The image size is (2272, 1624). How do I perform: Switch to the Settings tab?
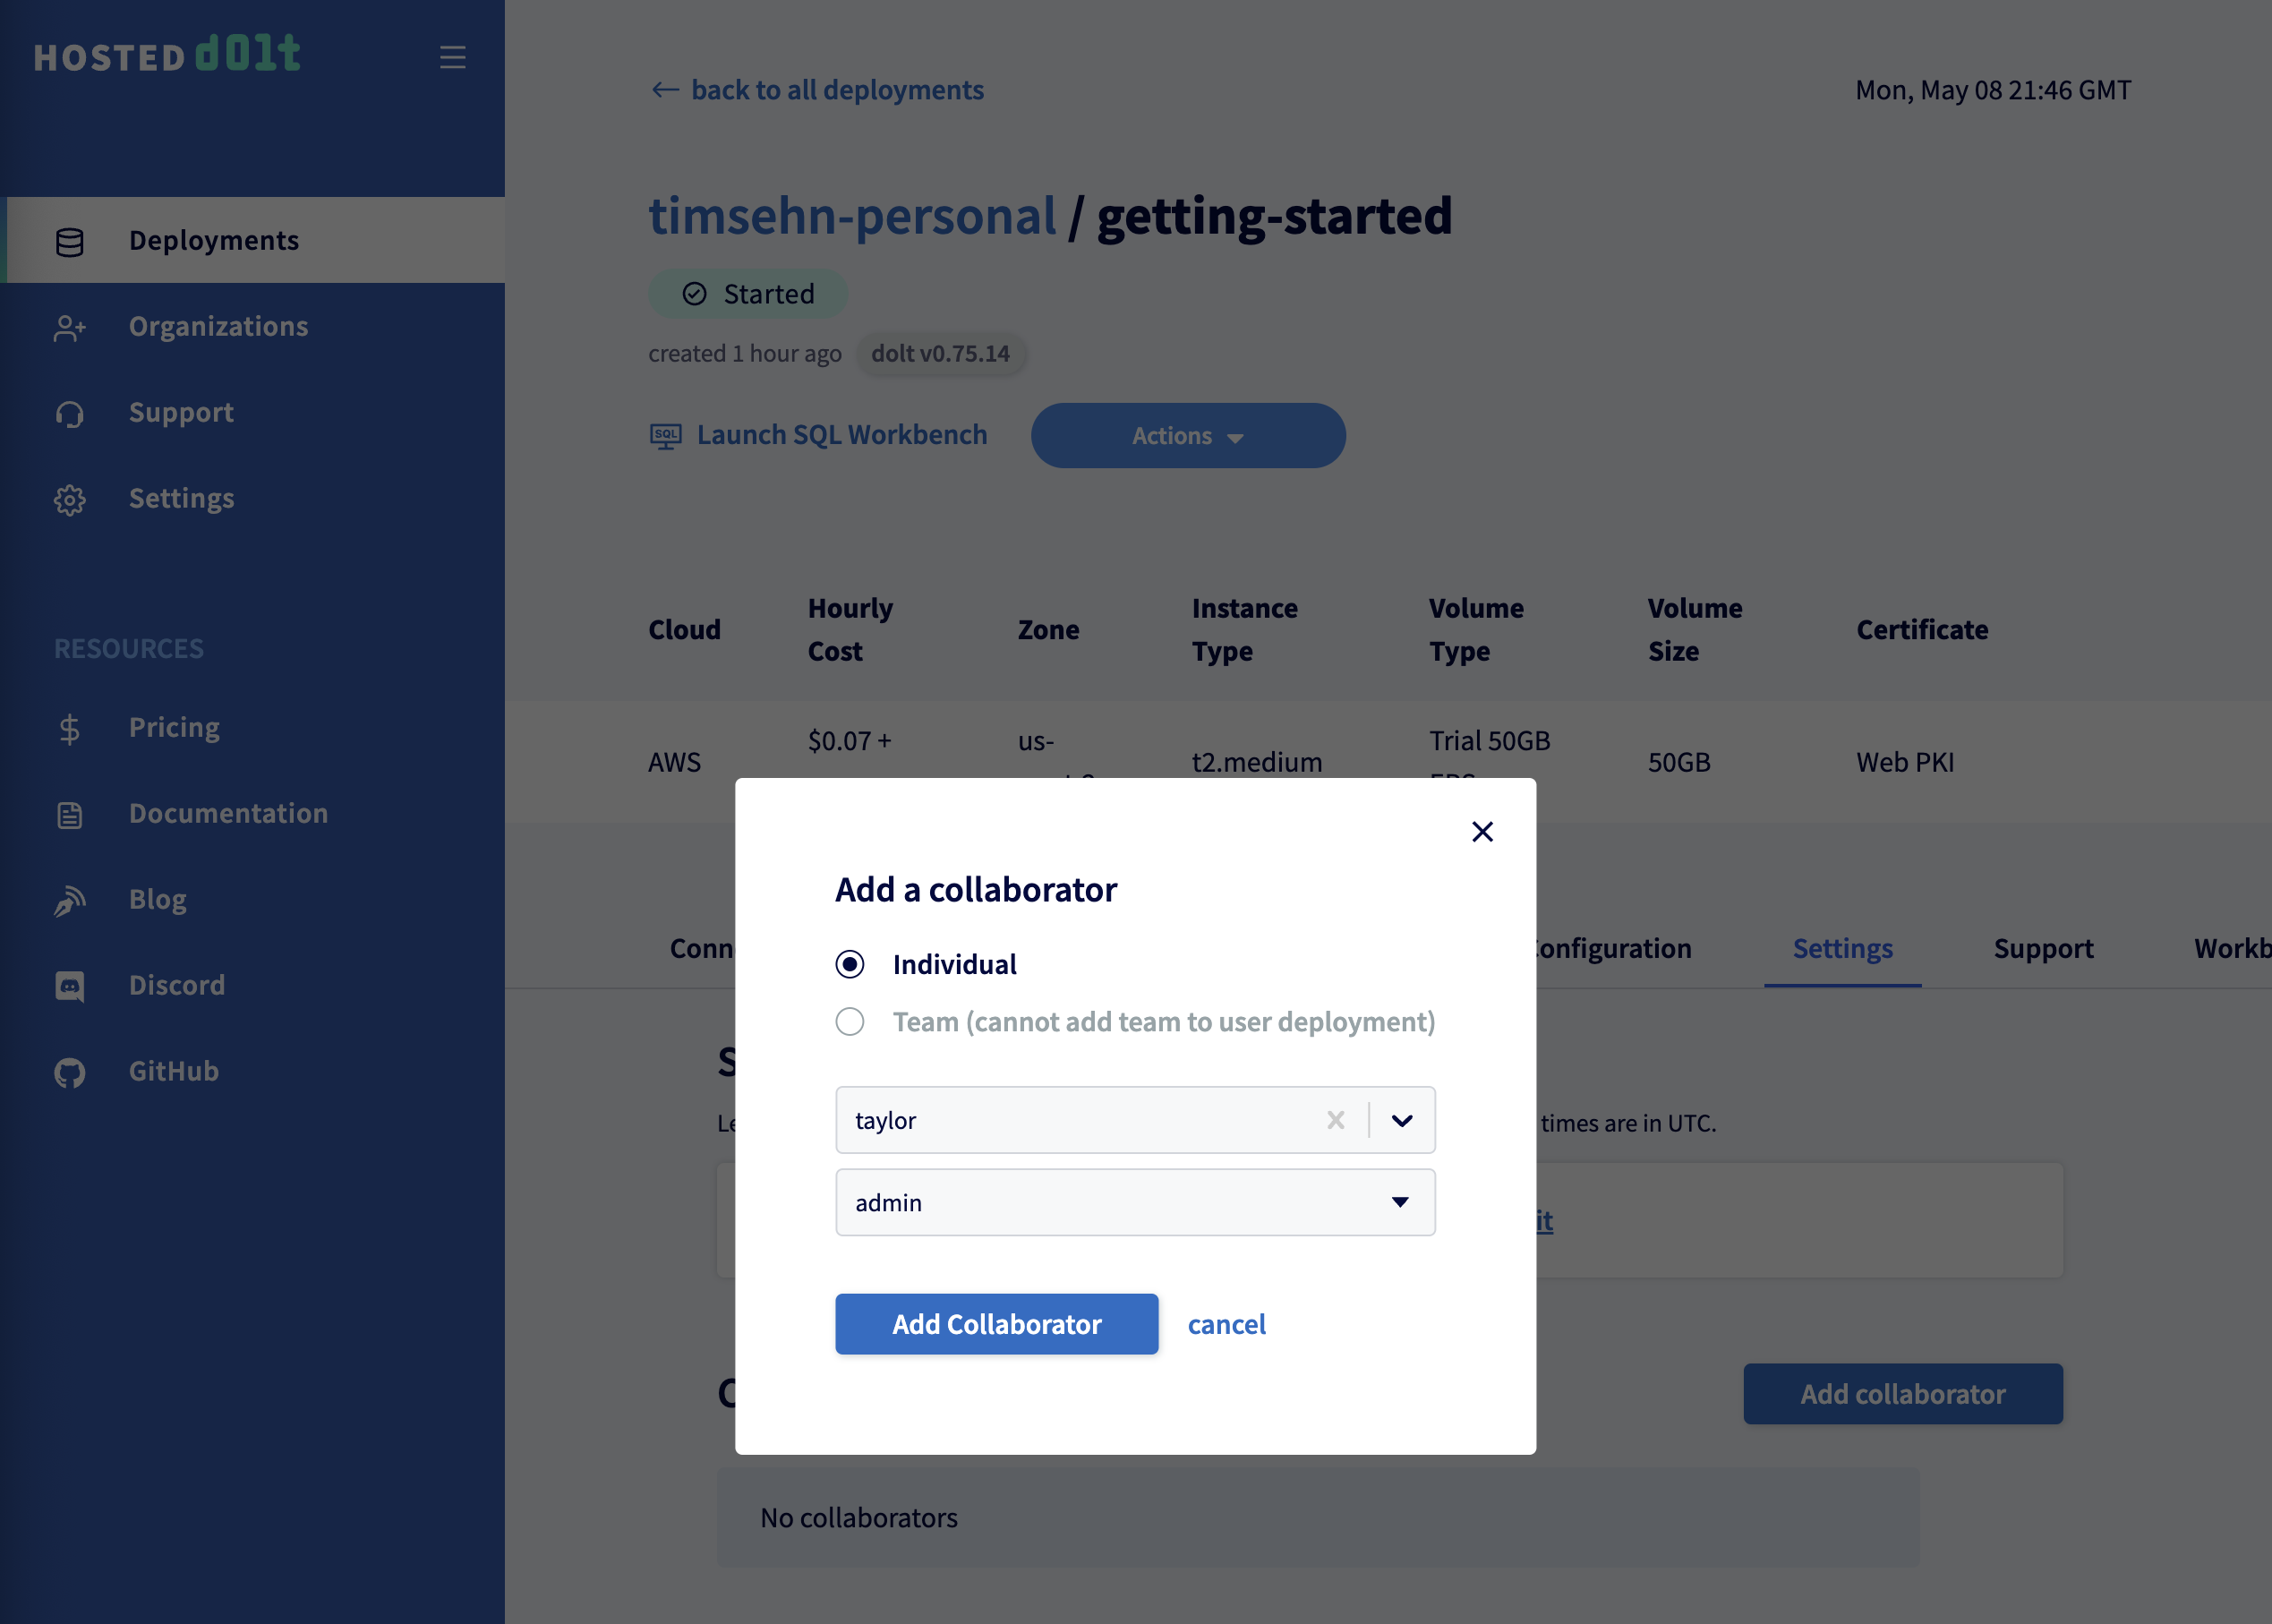tap(1842, 948)
